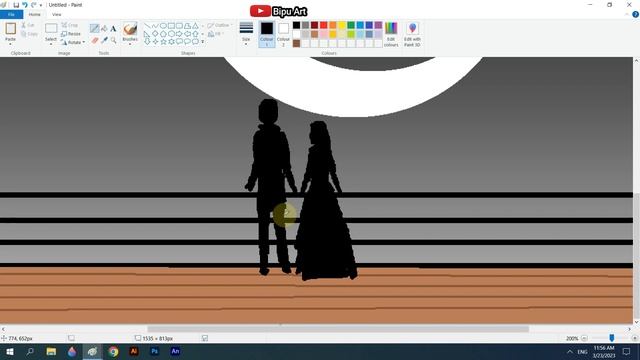The image size is (640, 360).
Task: Click the Paste clipboard icon
Action: pos(10,28)
